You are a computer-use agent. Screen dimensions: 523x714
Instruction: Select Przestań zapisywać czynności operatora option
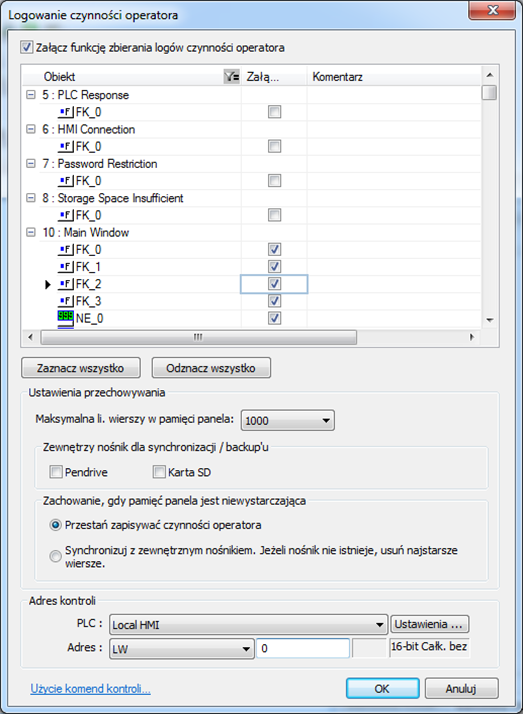56,525
